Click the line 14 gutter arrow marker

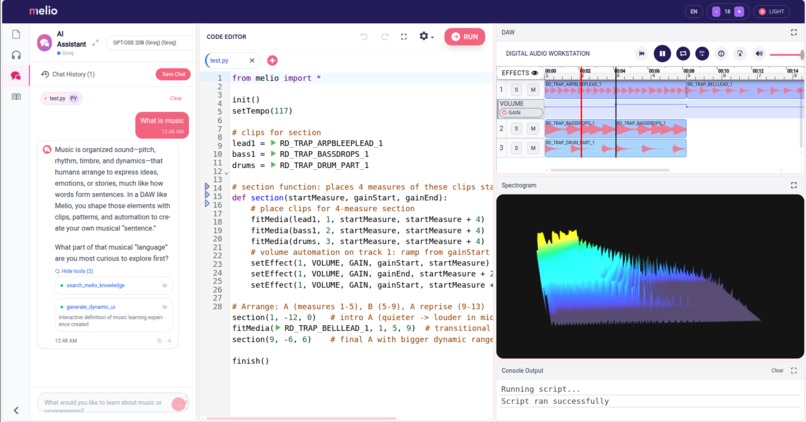click(x=207, y=187)
